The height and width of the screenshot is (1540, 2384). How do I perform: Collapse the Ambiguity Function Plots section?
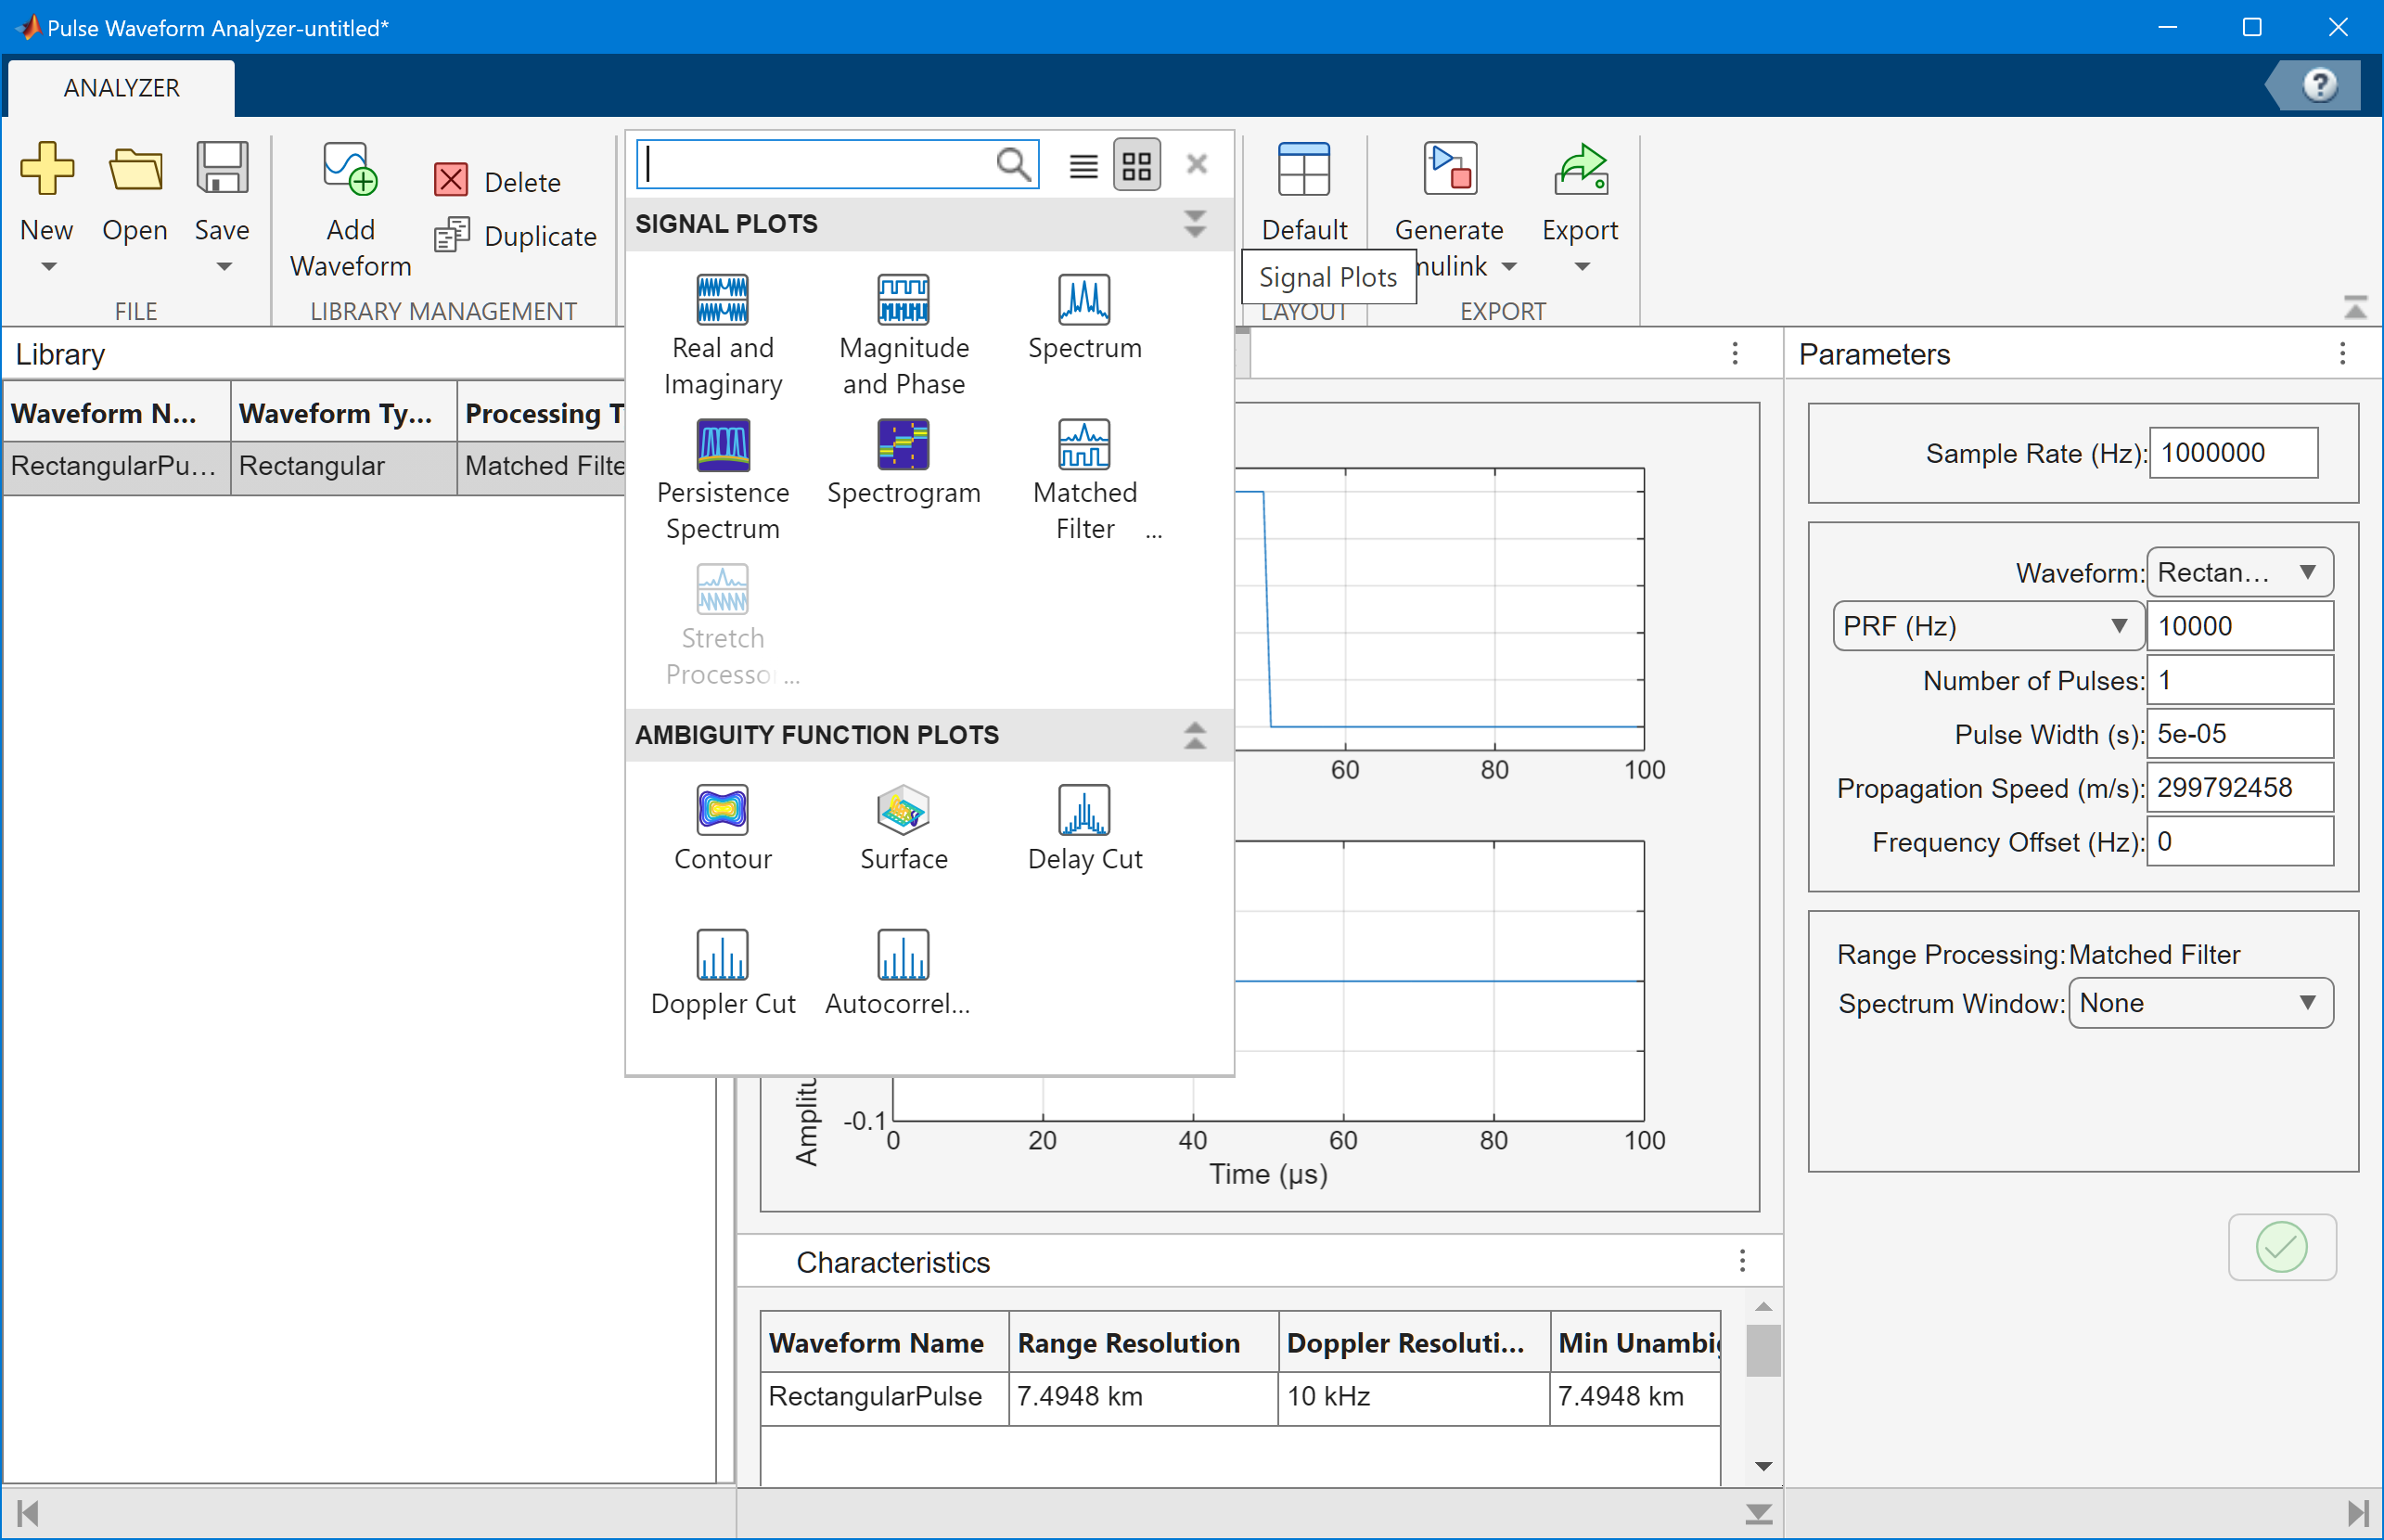[1195, 735]
